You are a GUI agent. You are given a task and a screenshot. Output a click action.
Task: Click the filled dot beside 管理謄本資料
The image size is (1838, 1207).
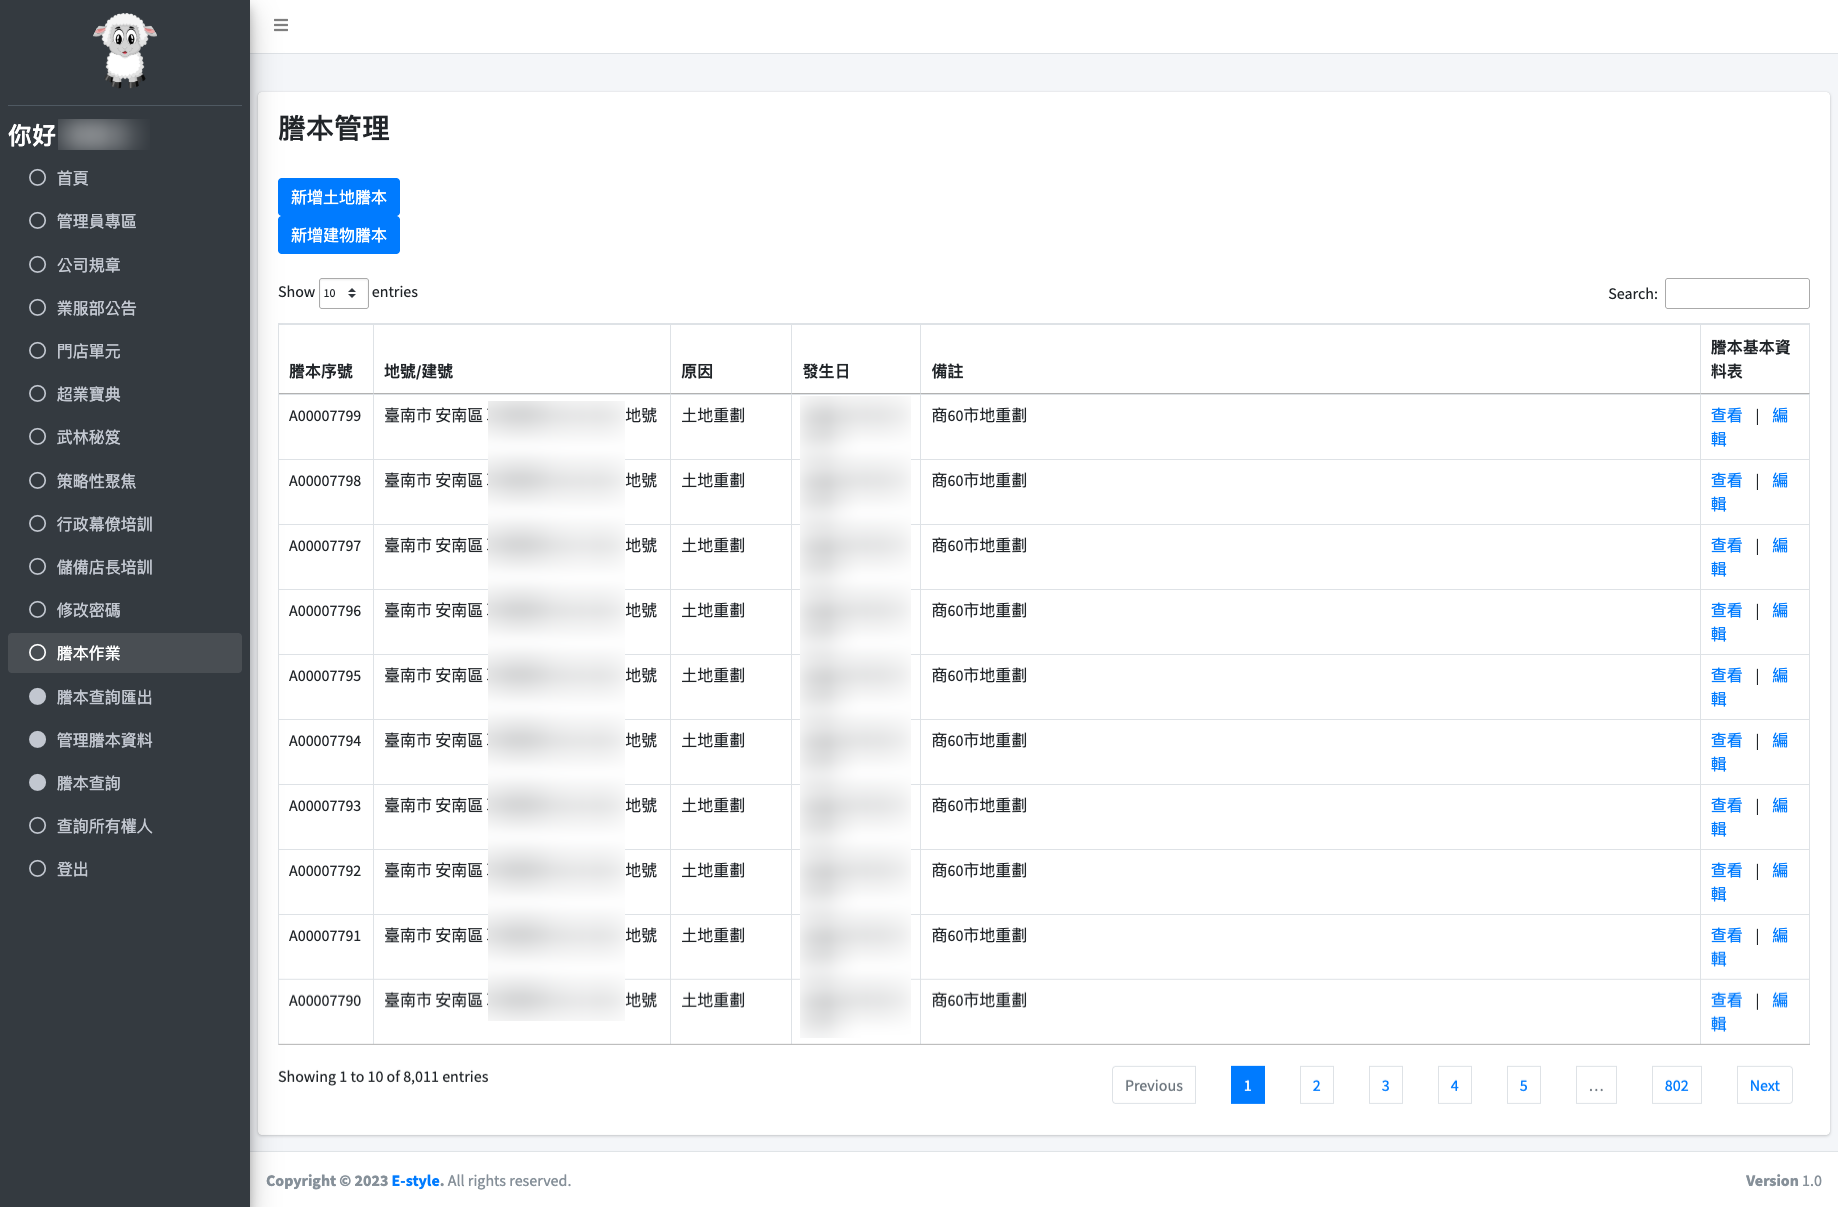pyautogui.click(x=38, y=740)
